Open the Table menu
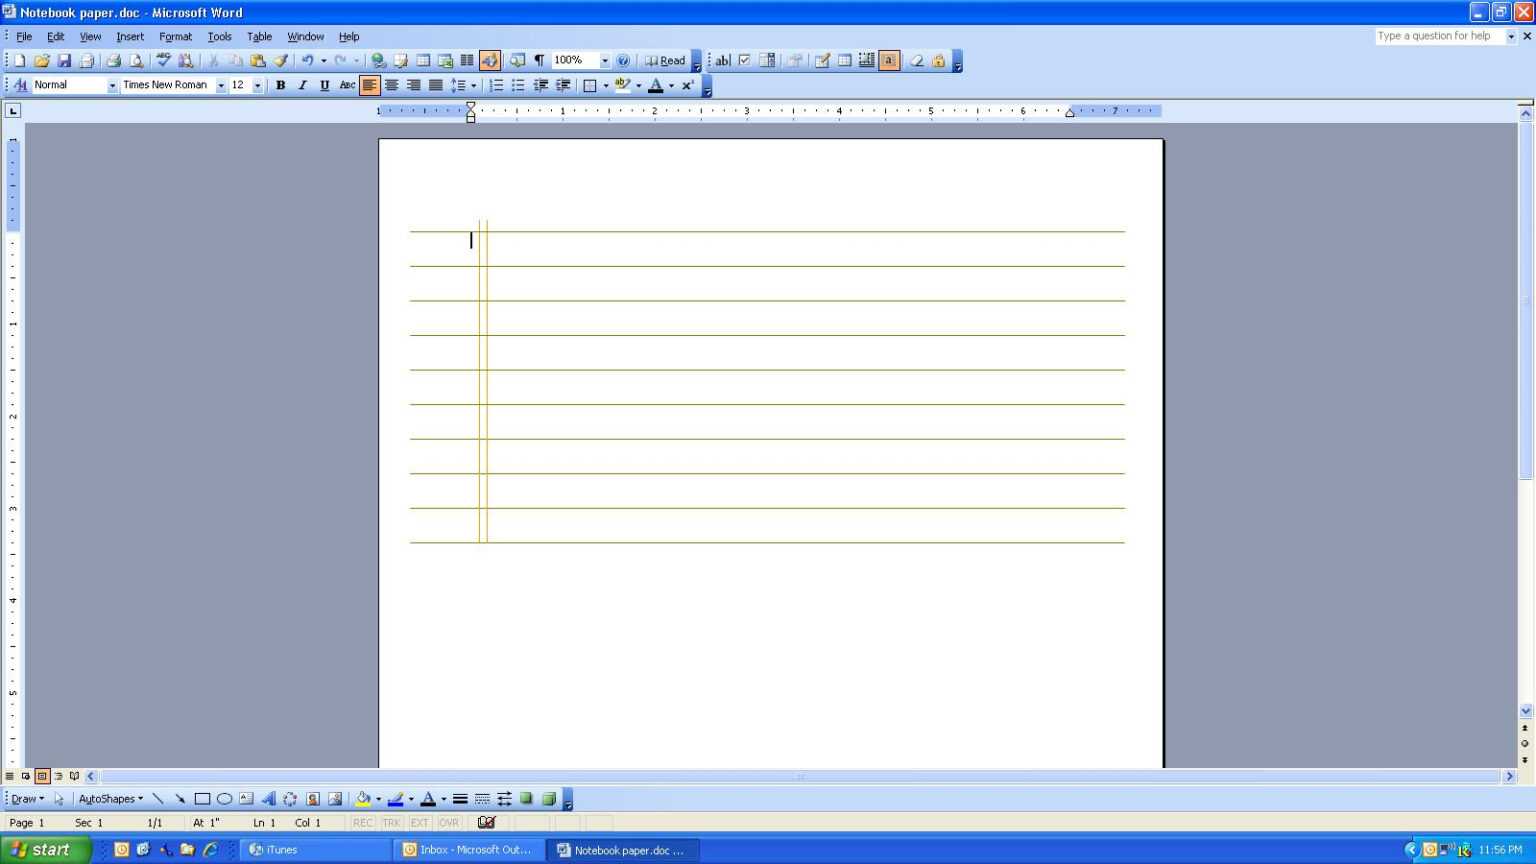The width and height of the screenshot is (1536, 864). pyautogui.click(x=259, y=36)
